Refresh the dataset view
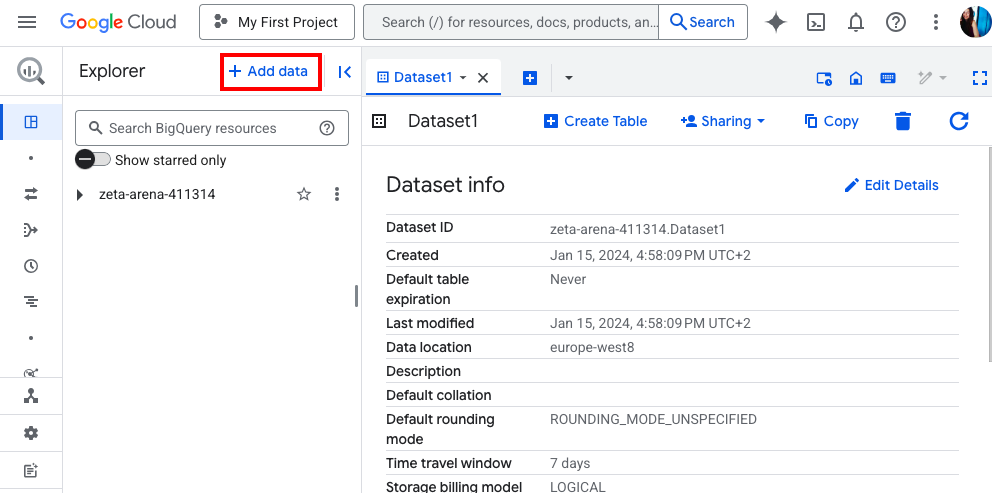Image resolution: width=992 pixels, height=493 pixels. coord(959,121)
